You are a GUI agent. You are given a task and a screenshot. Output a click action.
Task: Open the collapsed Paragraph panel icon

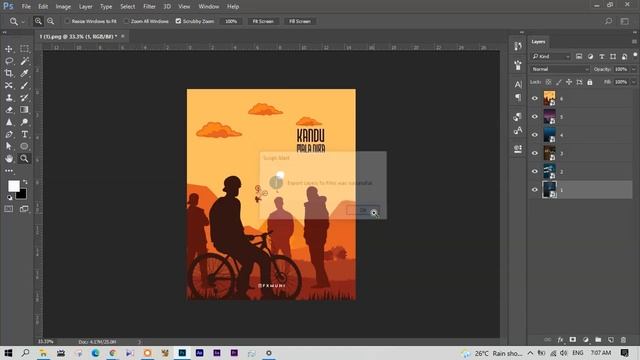518,97
